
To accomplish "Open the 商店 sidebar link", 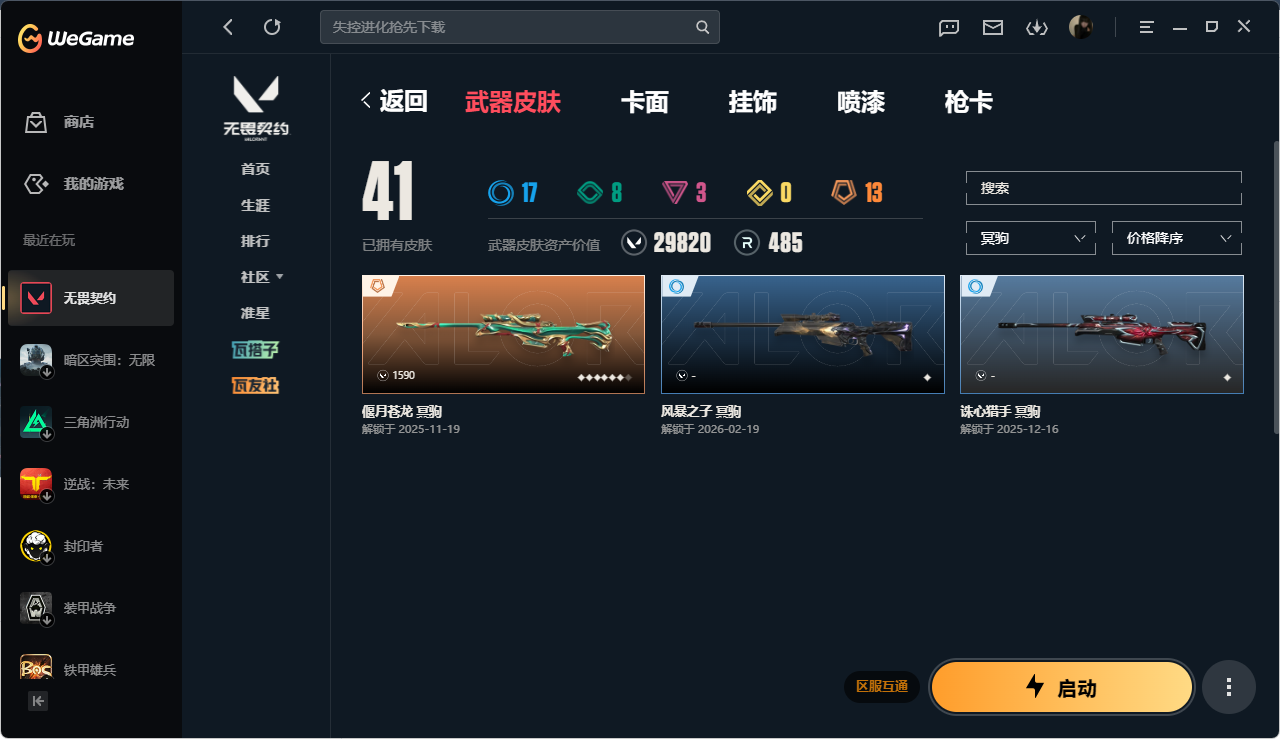I will 79,122.
